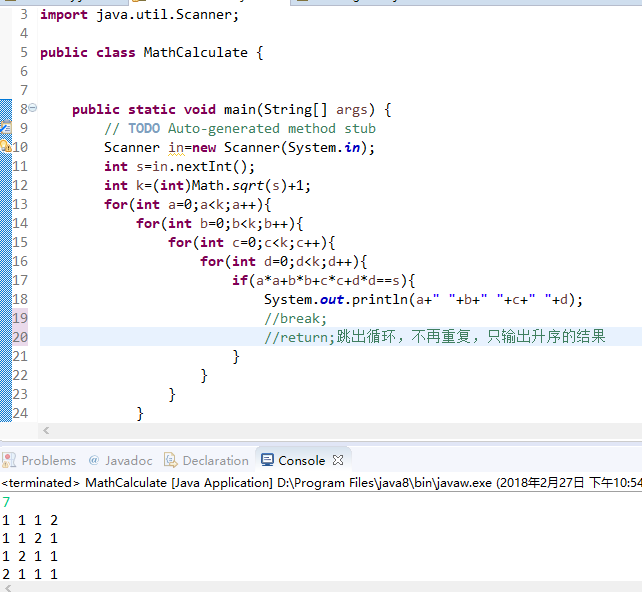Click console input value '7'
The height and width of the screenshot is (592, 642).
coord(6,502)
